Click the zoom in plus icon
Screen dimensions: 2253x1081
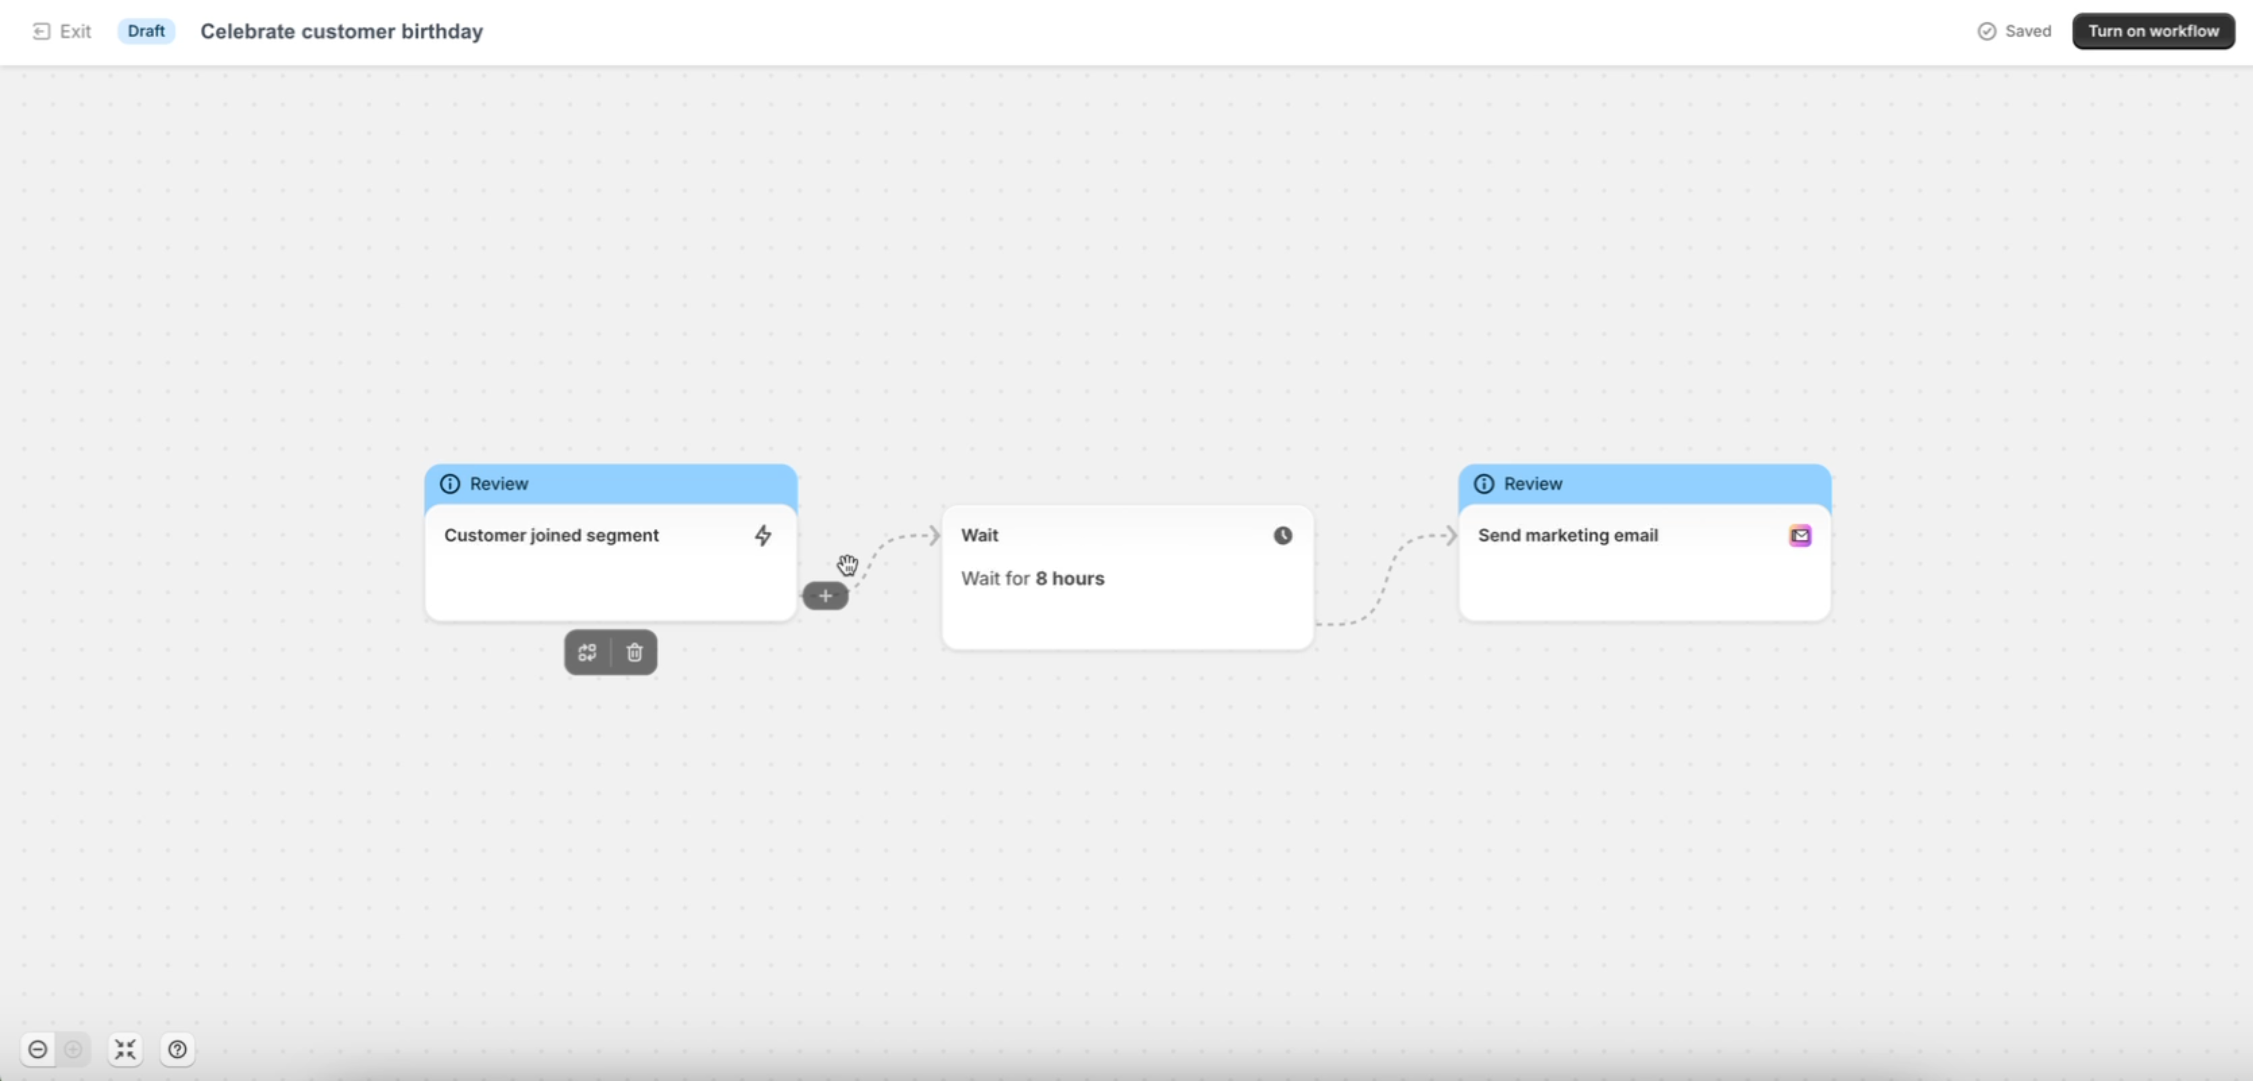(73, 1049)
